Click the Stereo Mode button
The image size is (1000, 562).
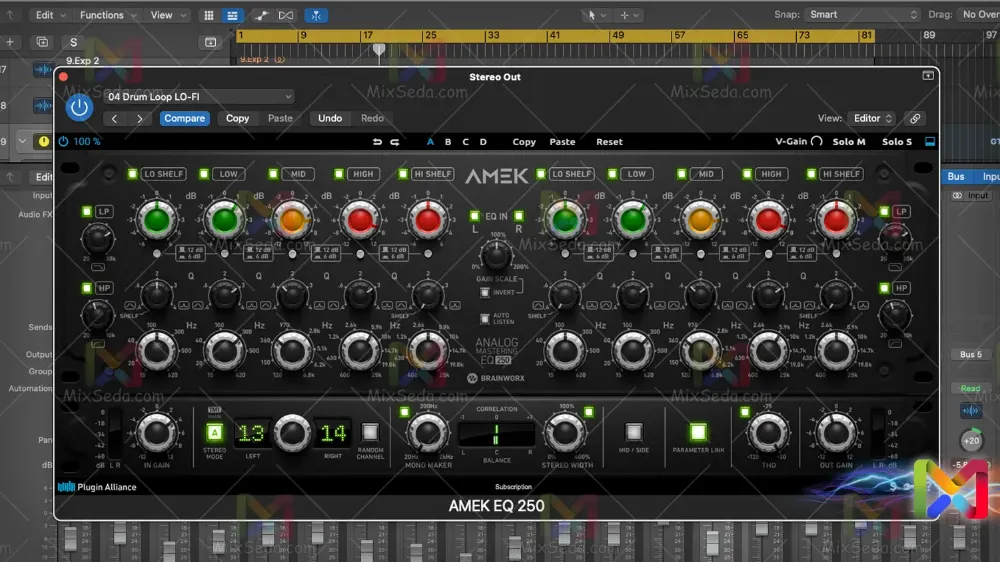pos(215,433)
